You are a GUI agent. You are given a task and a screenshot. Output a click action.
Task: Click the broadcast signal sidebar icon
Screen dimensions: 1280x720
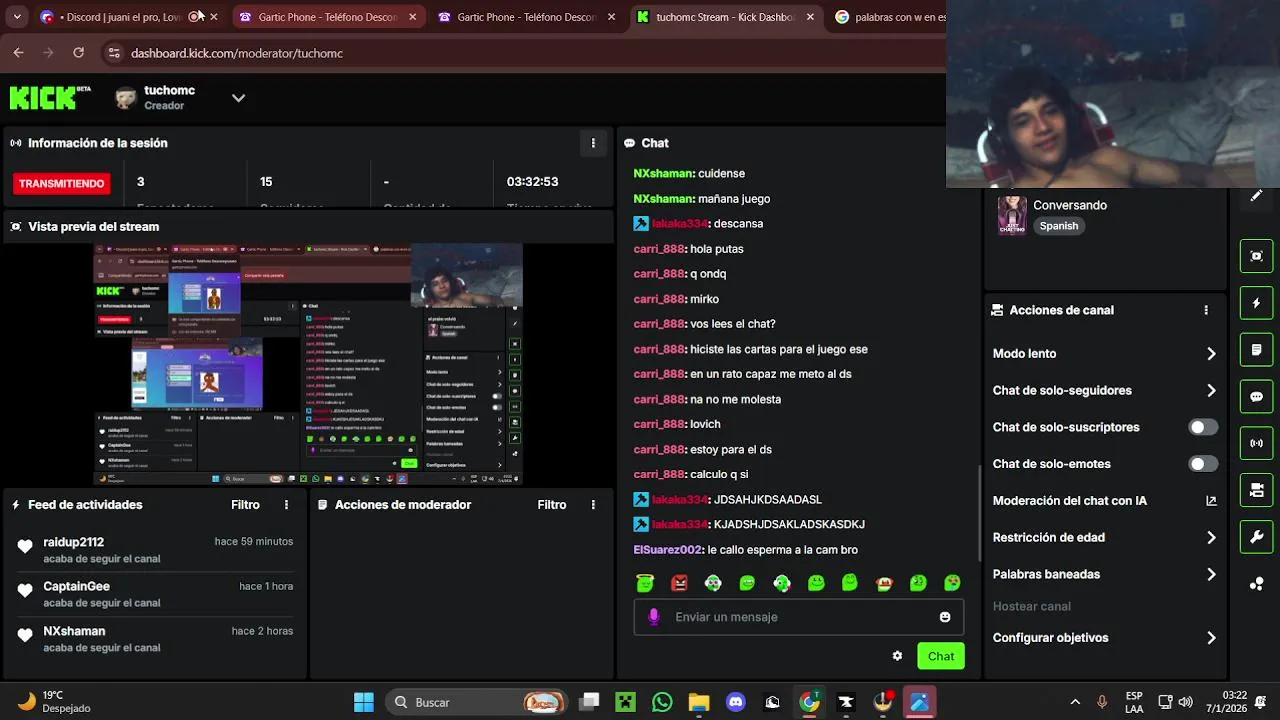point(1257,443)
